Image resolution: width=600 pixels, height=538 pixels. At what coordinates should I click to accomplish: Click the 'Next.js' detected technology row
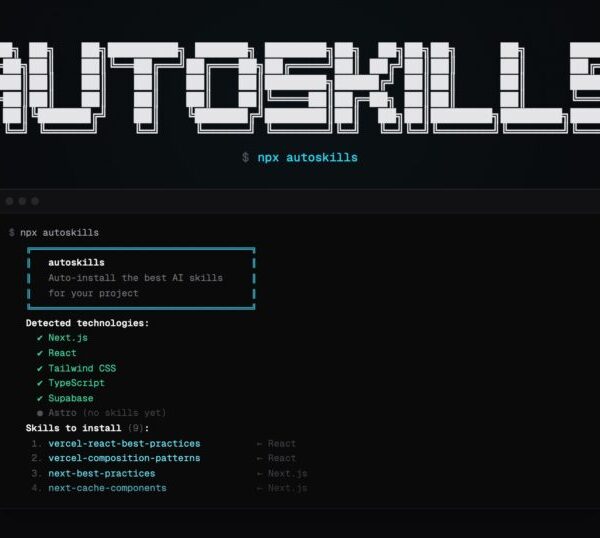pyautogui.click(x=62, y=338)
